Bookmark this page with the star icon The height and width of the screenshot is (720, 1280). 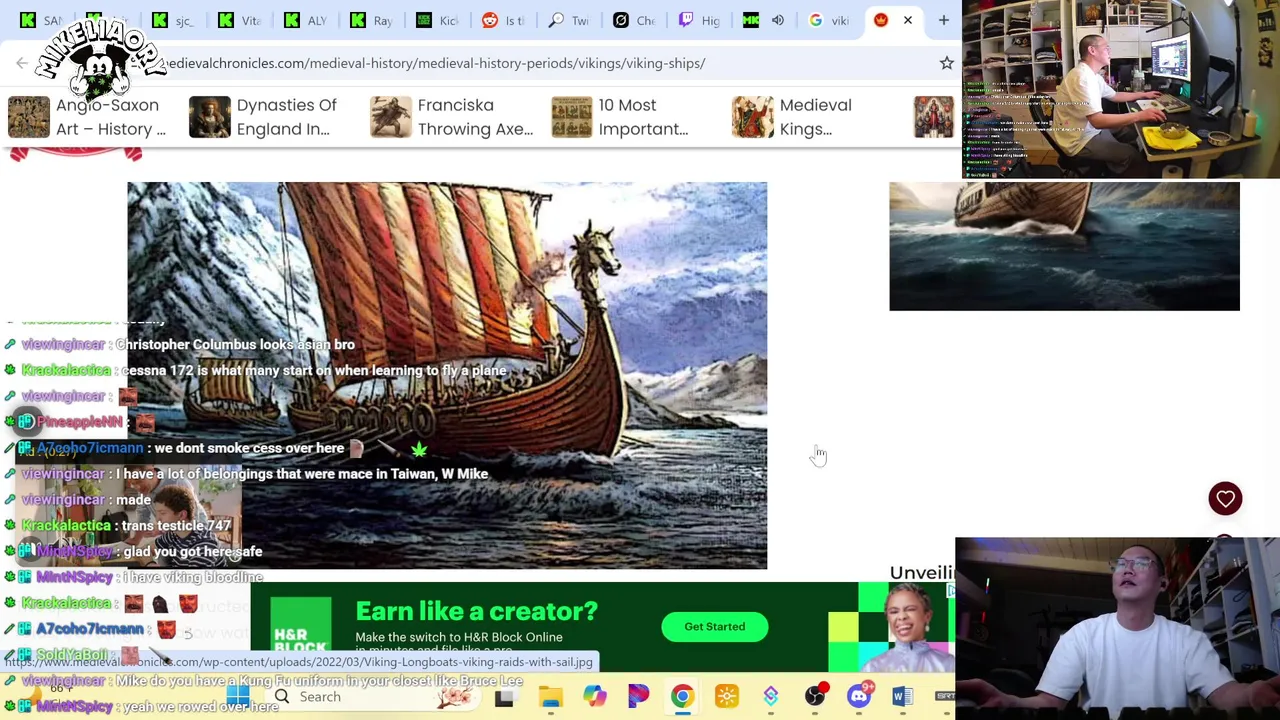946,63
